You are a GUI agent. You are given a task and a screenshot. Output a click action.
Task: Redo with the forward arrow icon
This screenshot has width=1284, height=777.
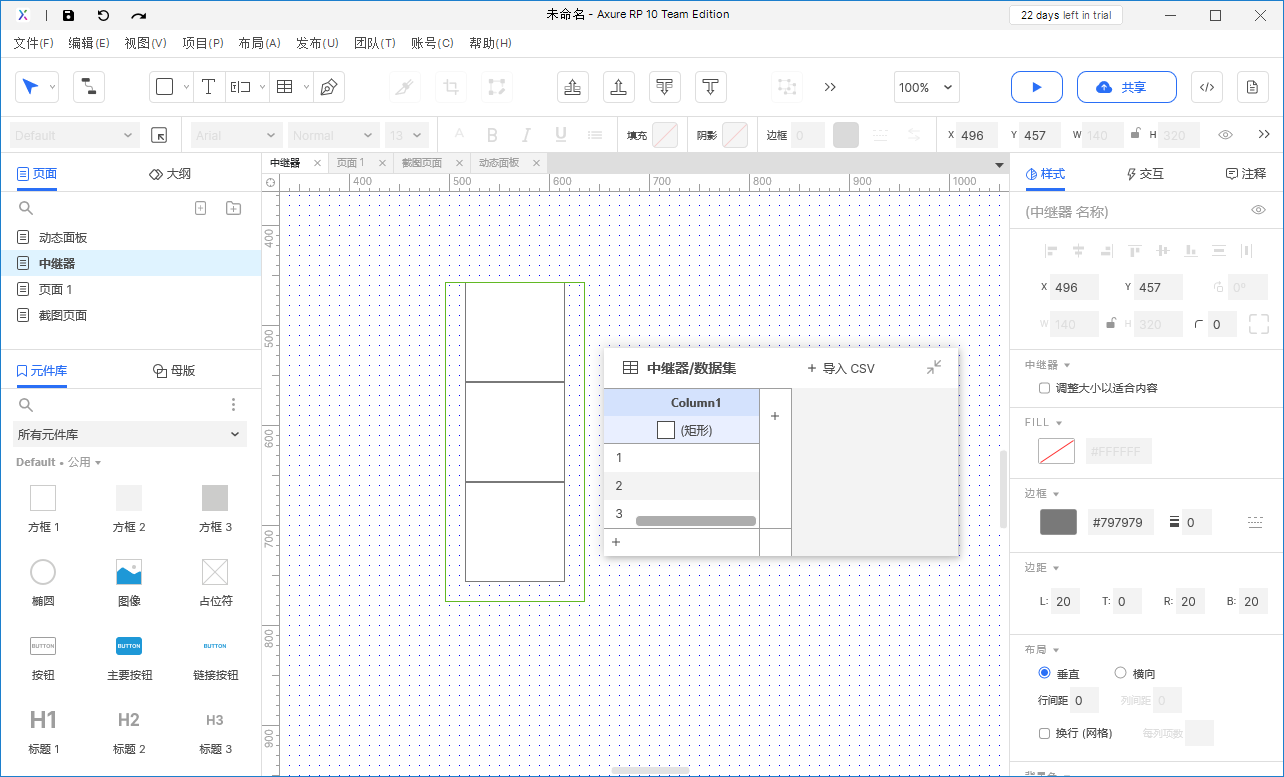[139, 15]
